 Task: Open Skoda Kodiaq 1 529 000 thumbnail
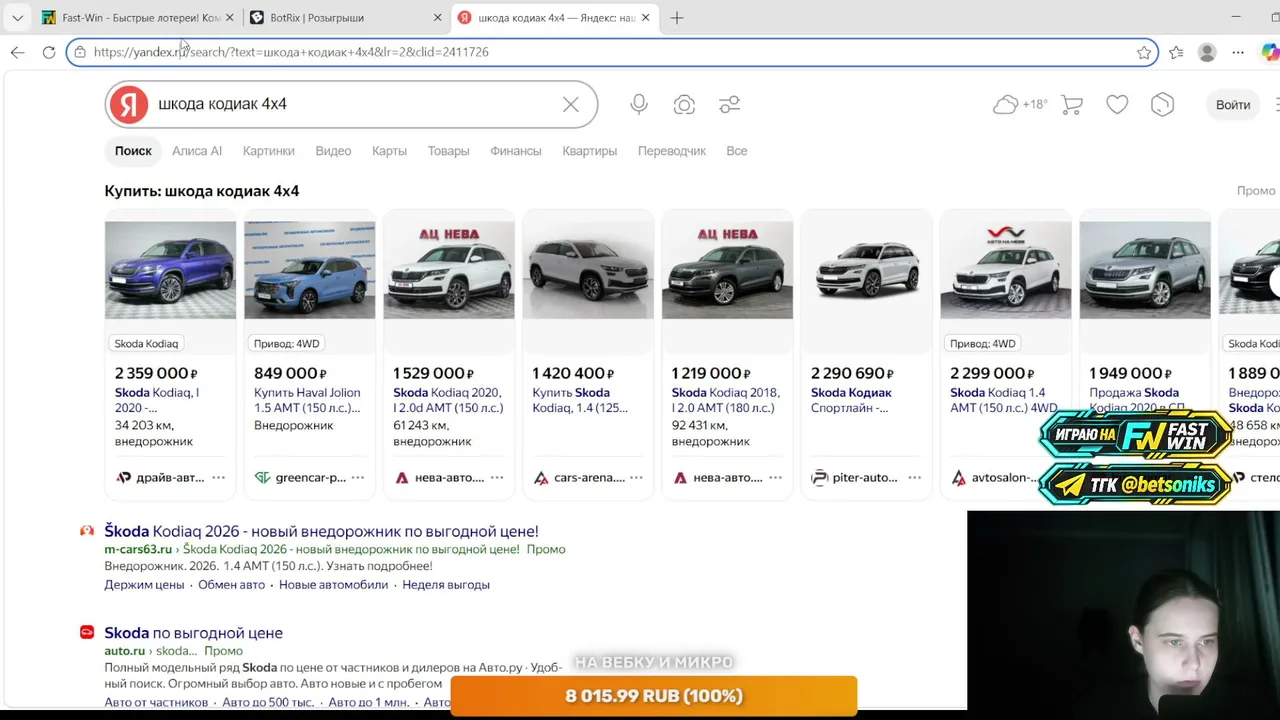[449, 270]
